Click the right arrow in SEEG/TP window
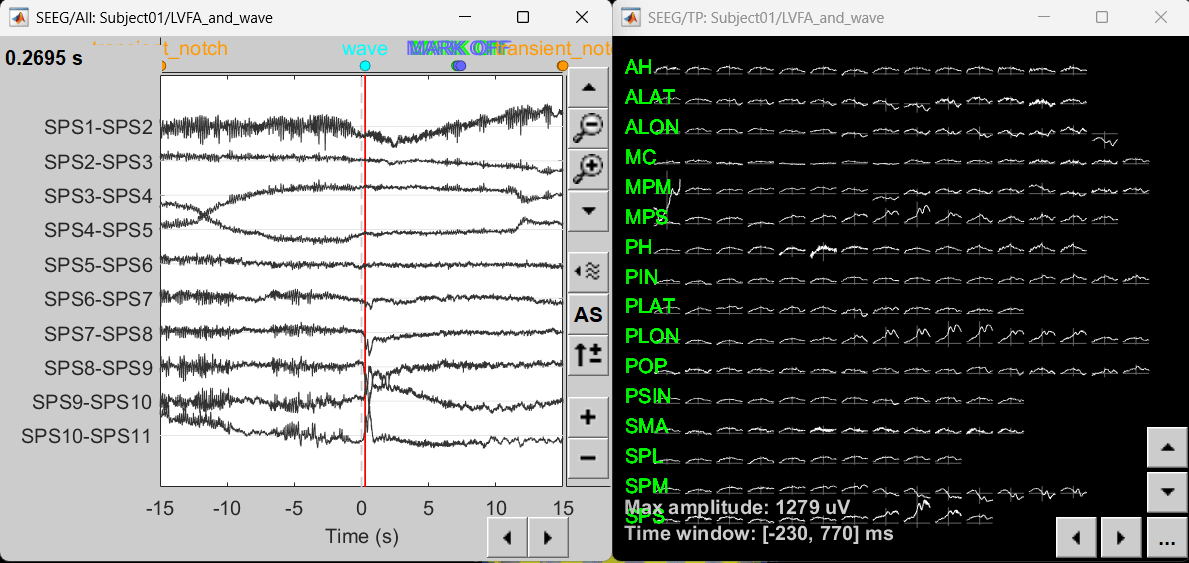This screenshot has height=563, width=1189. (x=1120, y=539)
